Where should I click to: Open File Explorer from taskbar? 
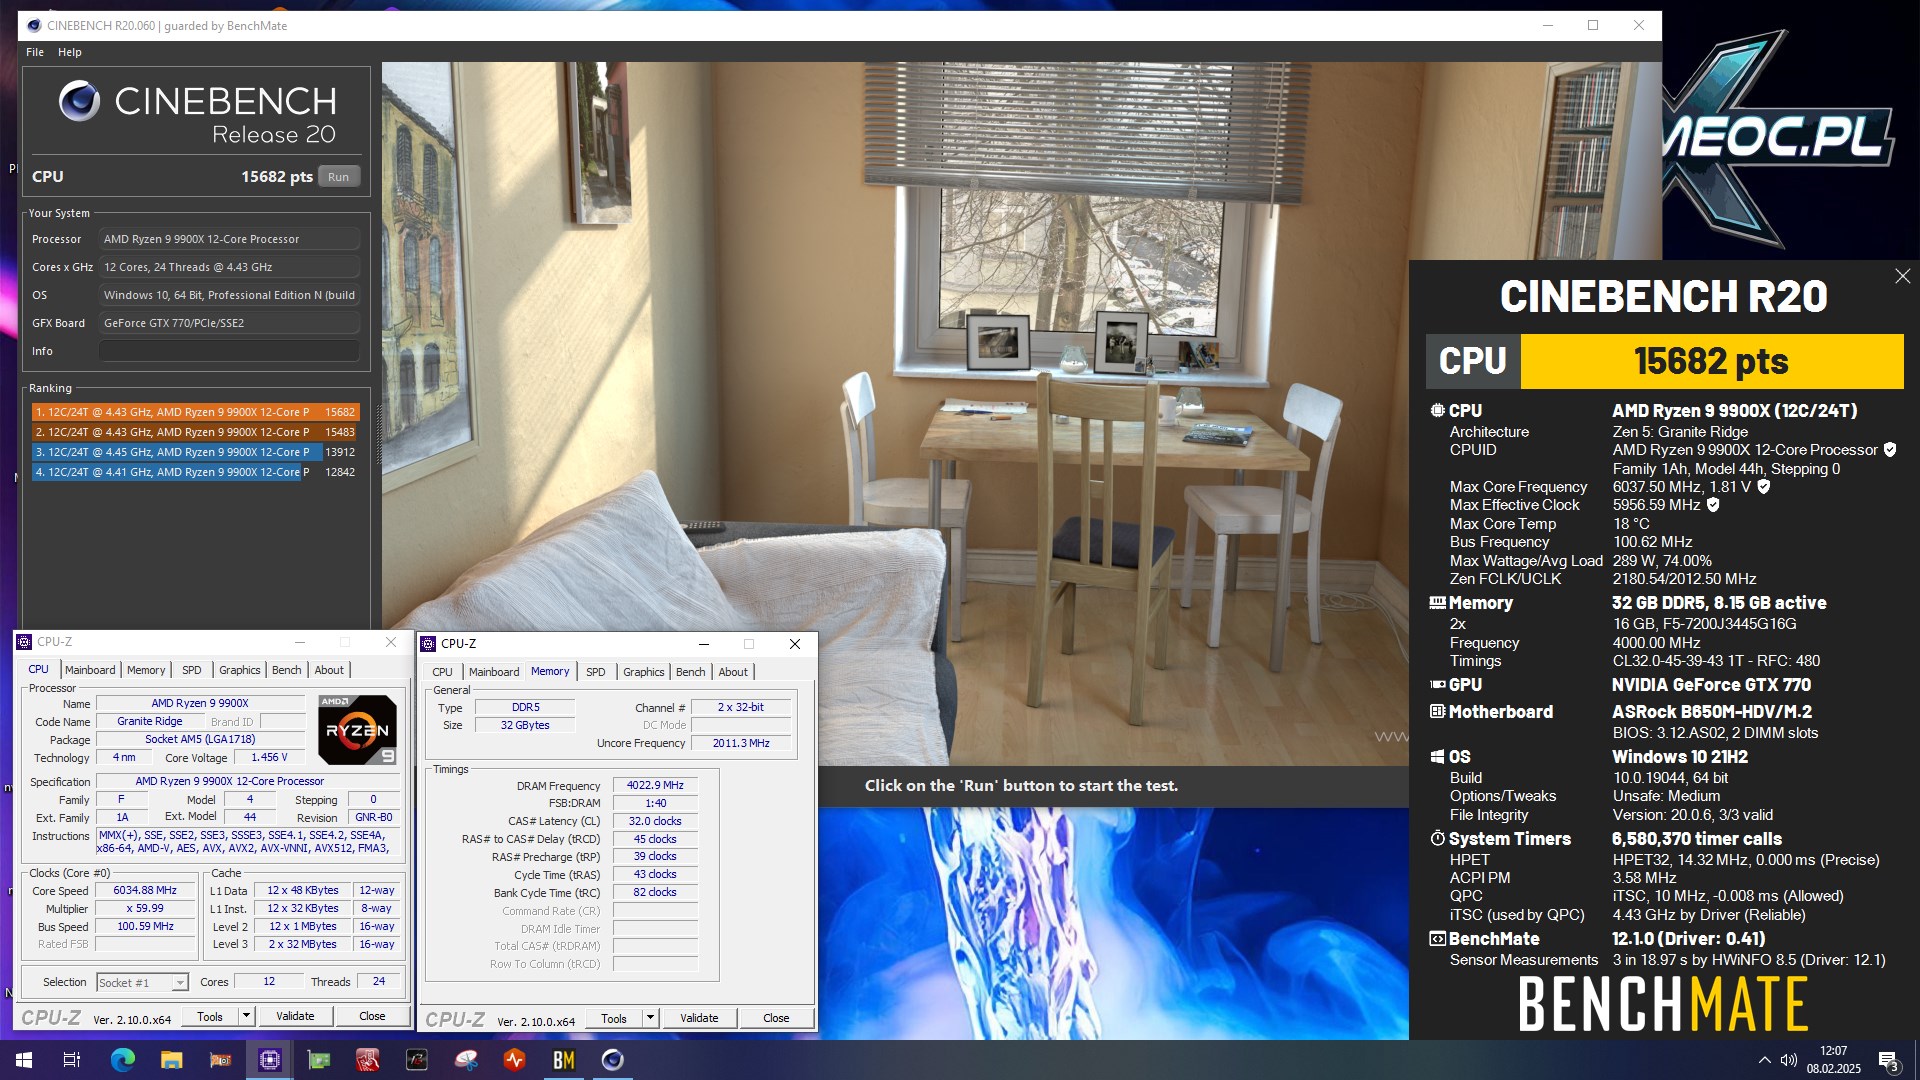pos(172,1060)
